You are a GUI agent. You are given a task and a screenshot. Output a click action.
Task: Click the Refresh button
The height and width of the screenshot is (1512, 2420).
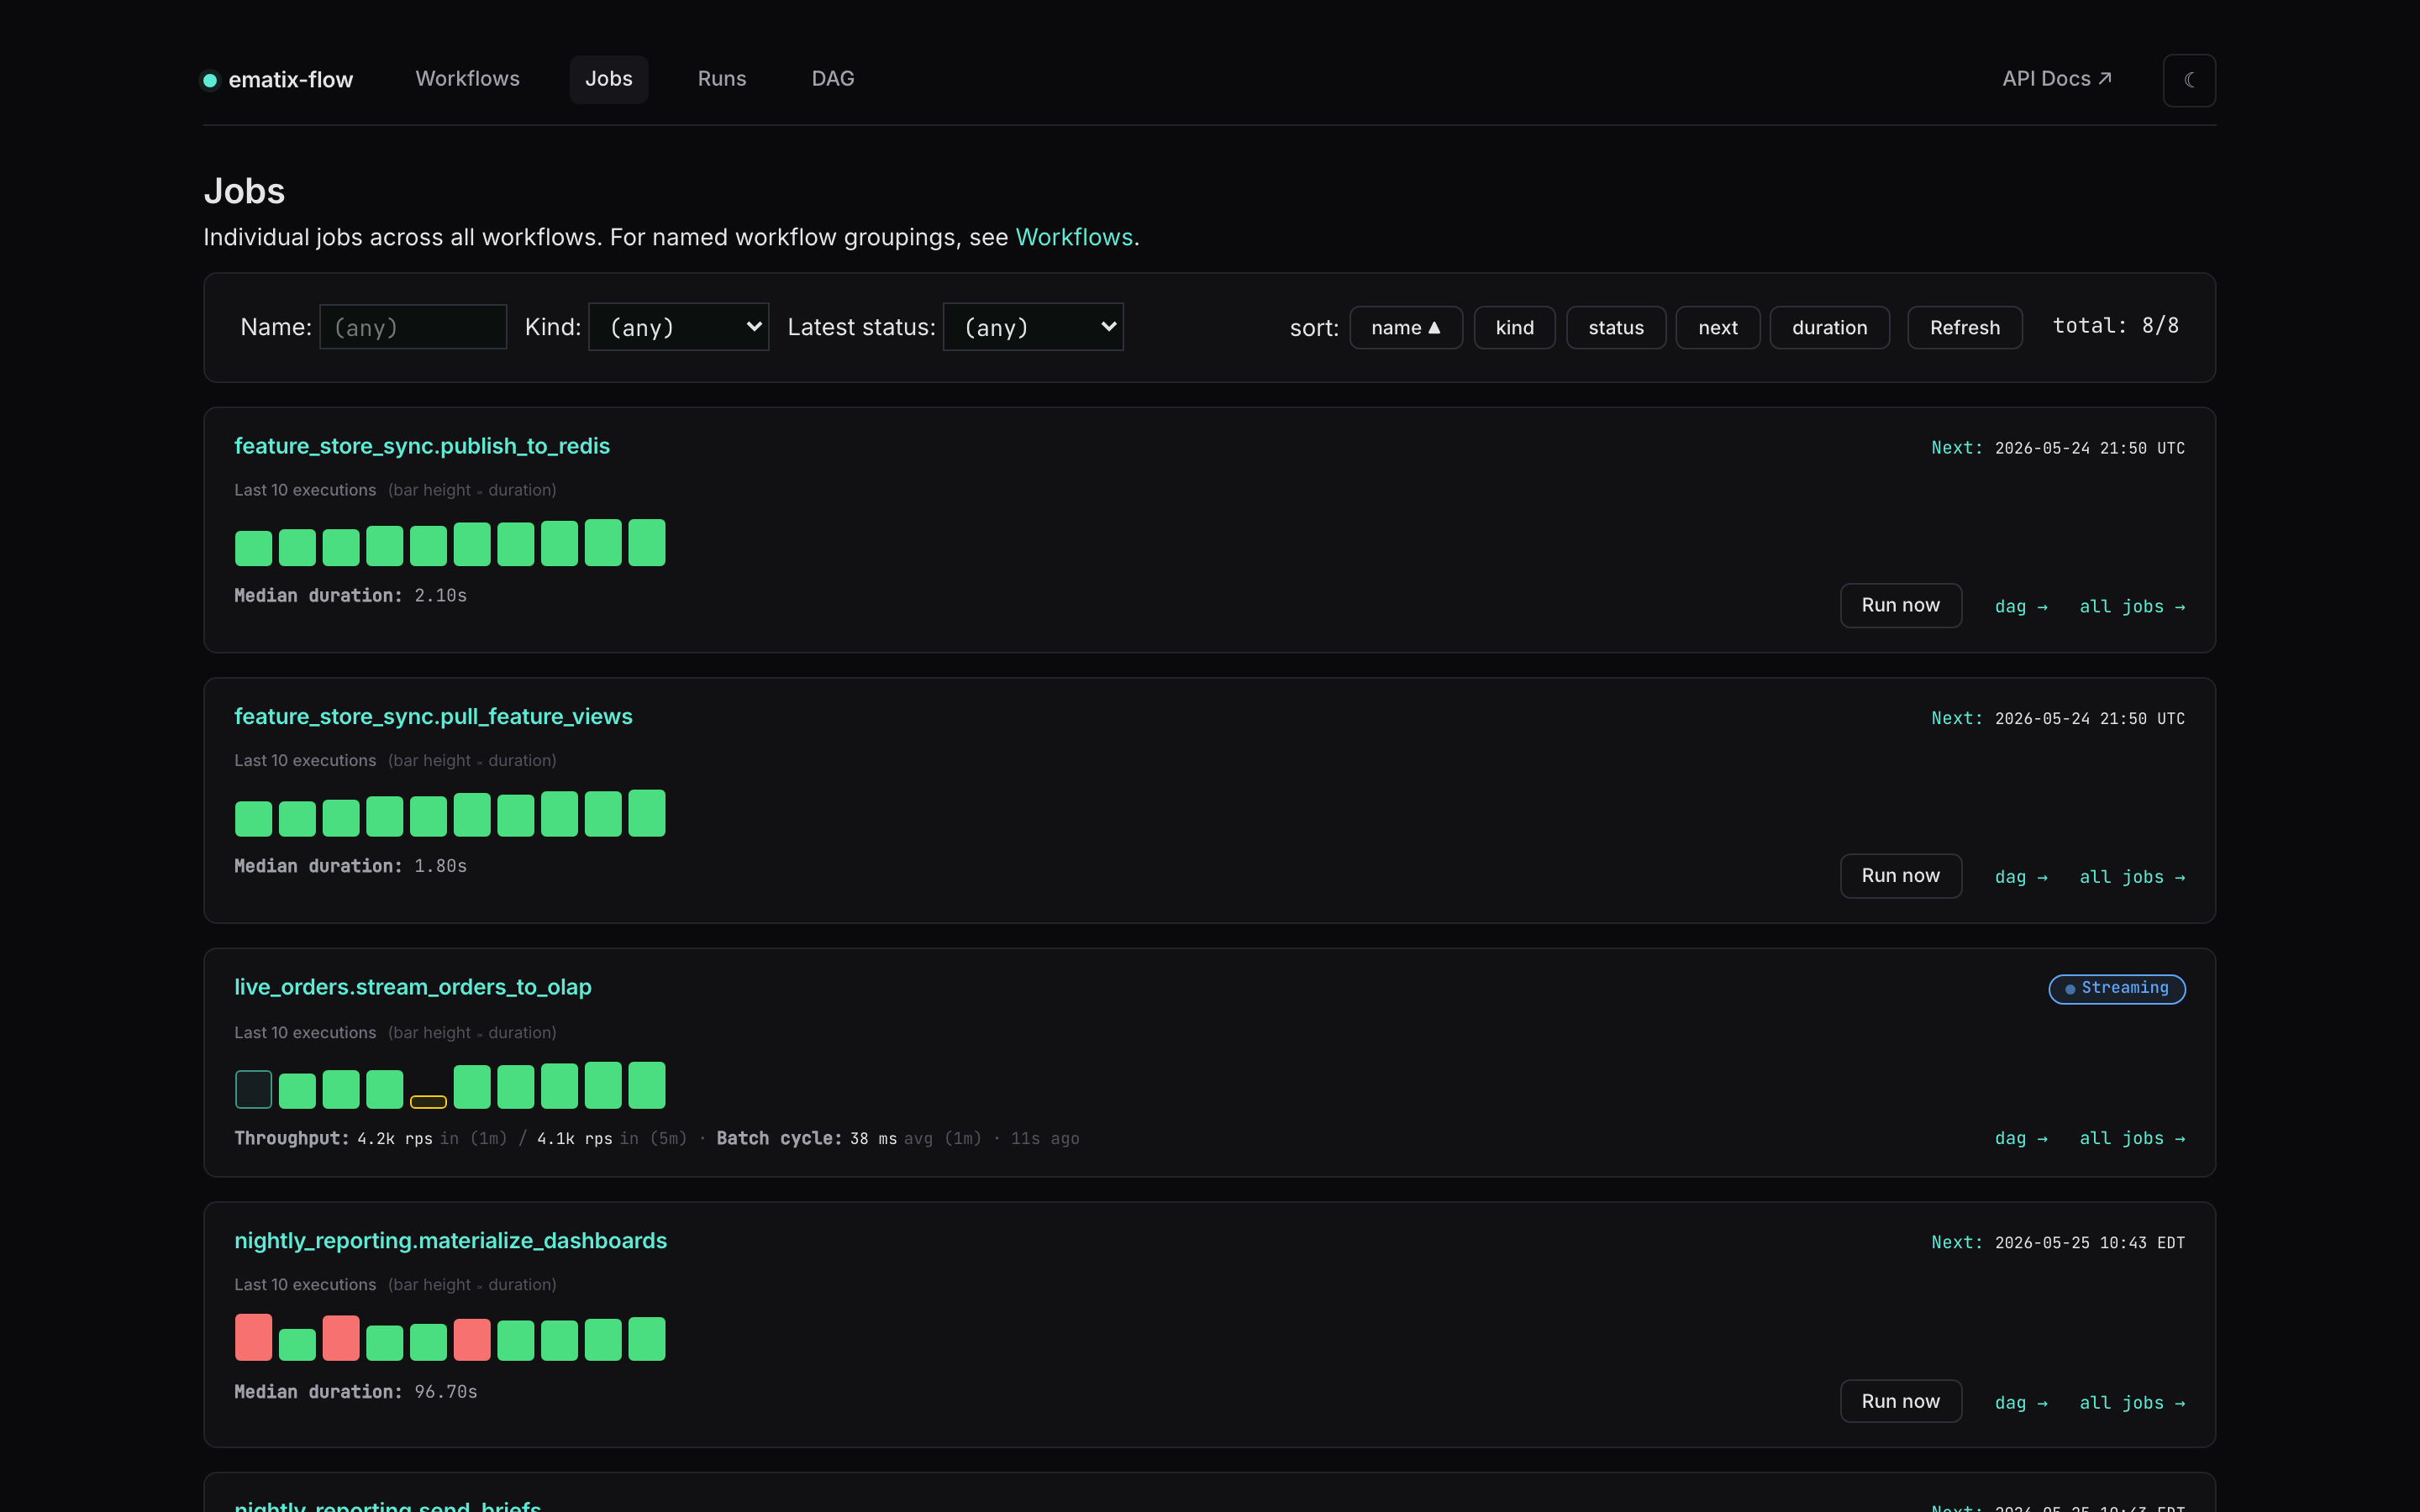click(1964, 328)
